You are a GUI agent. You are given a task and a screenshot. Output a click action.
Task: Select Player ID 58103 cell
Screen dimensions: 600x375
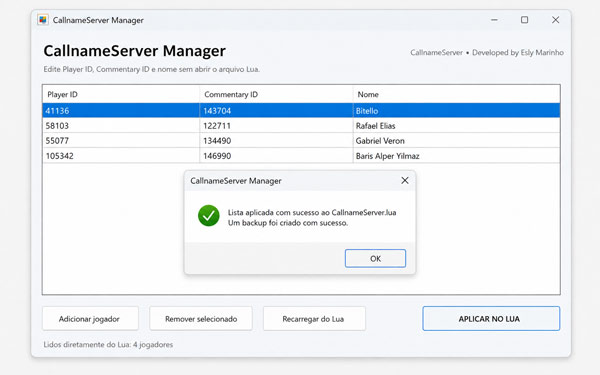tap(121, 126)
